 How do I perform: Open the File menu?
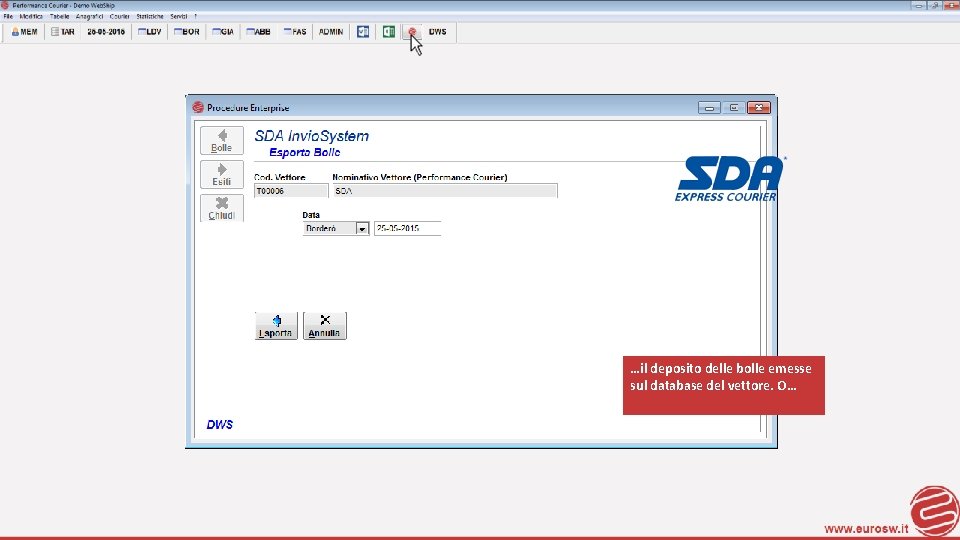point(8,17)
